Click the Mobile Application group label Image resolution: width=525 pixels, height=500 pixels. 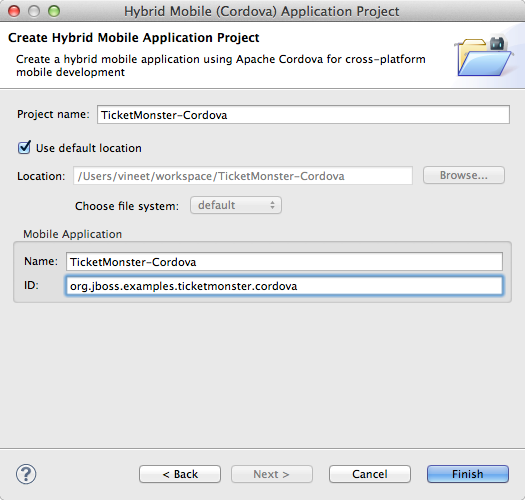coord(72,234)
